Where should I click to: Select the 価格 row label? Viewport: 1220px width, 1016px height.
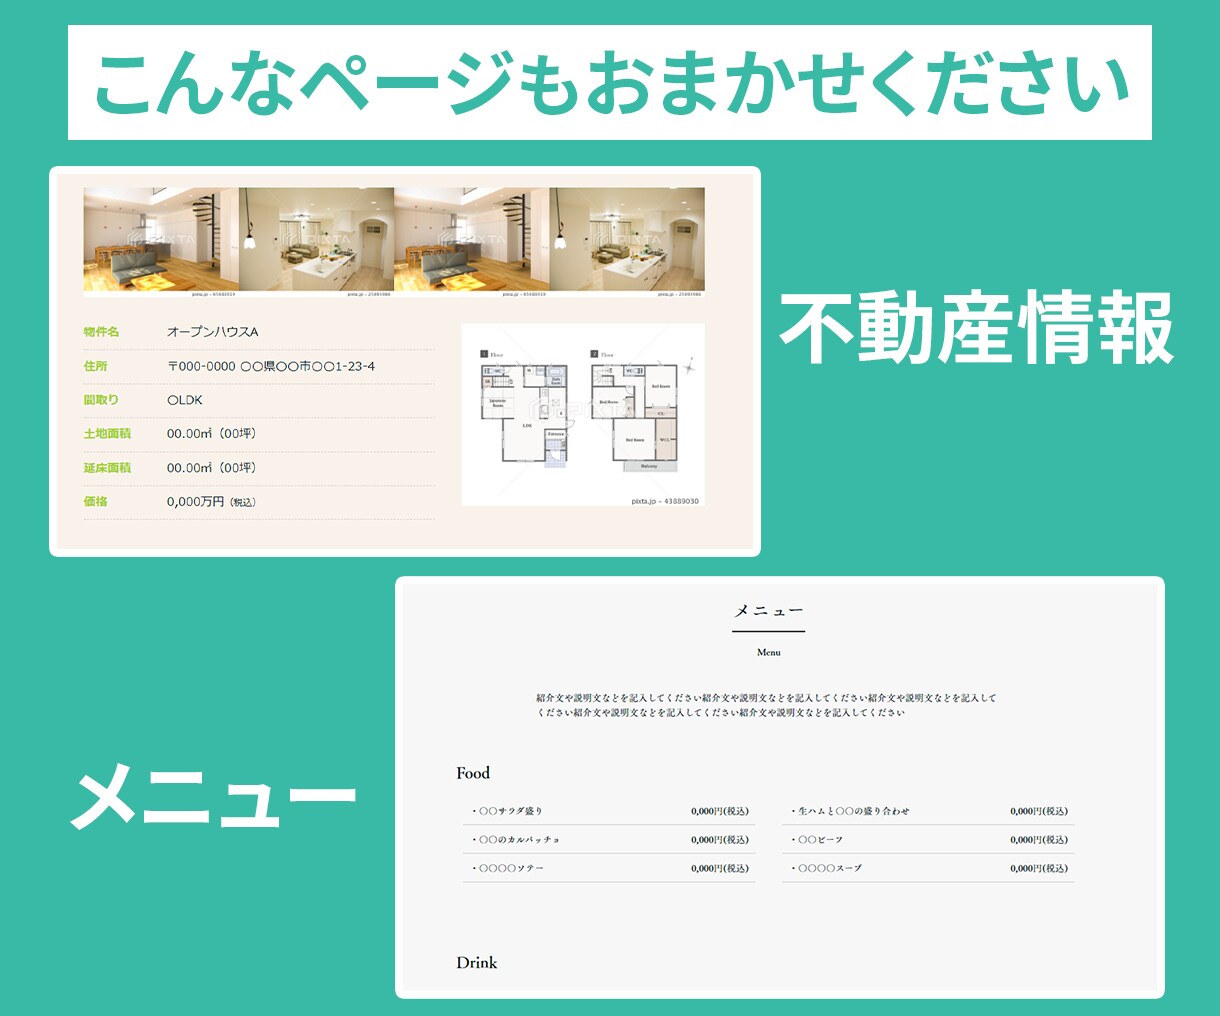point(95,502)
